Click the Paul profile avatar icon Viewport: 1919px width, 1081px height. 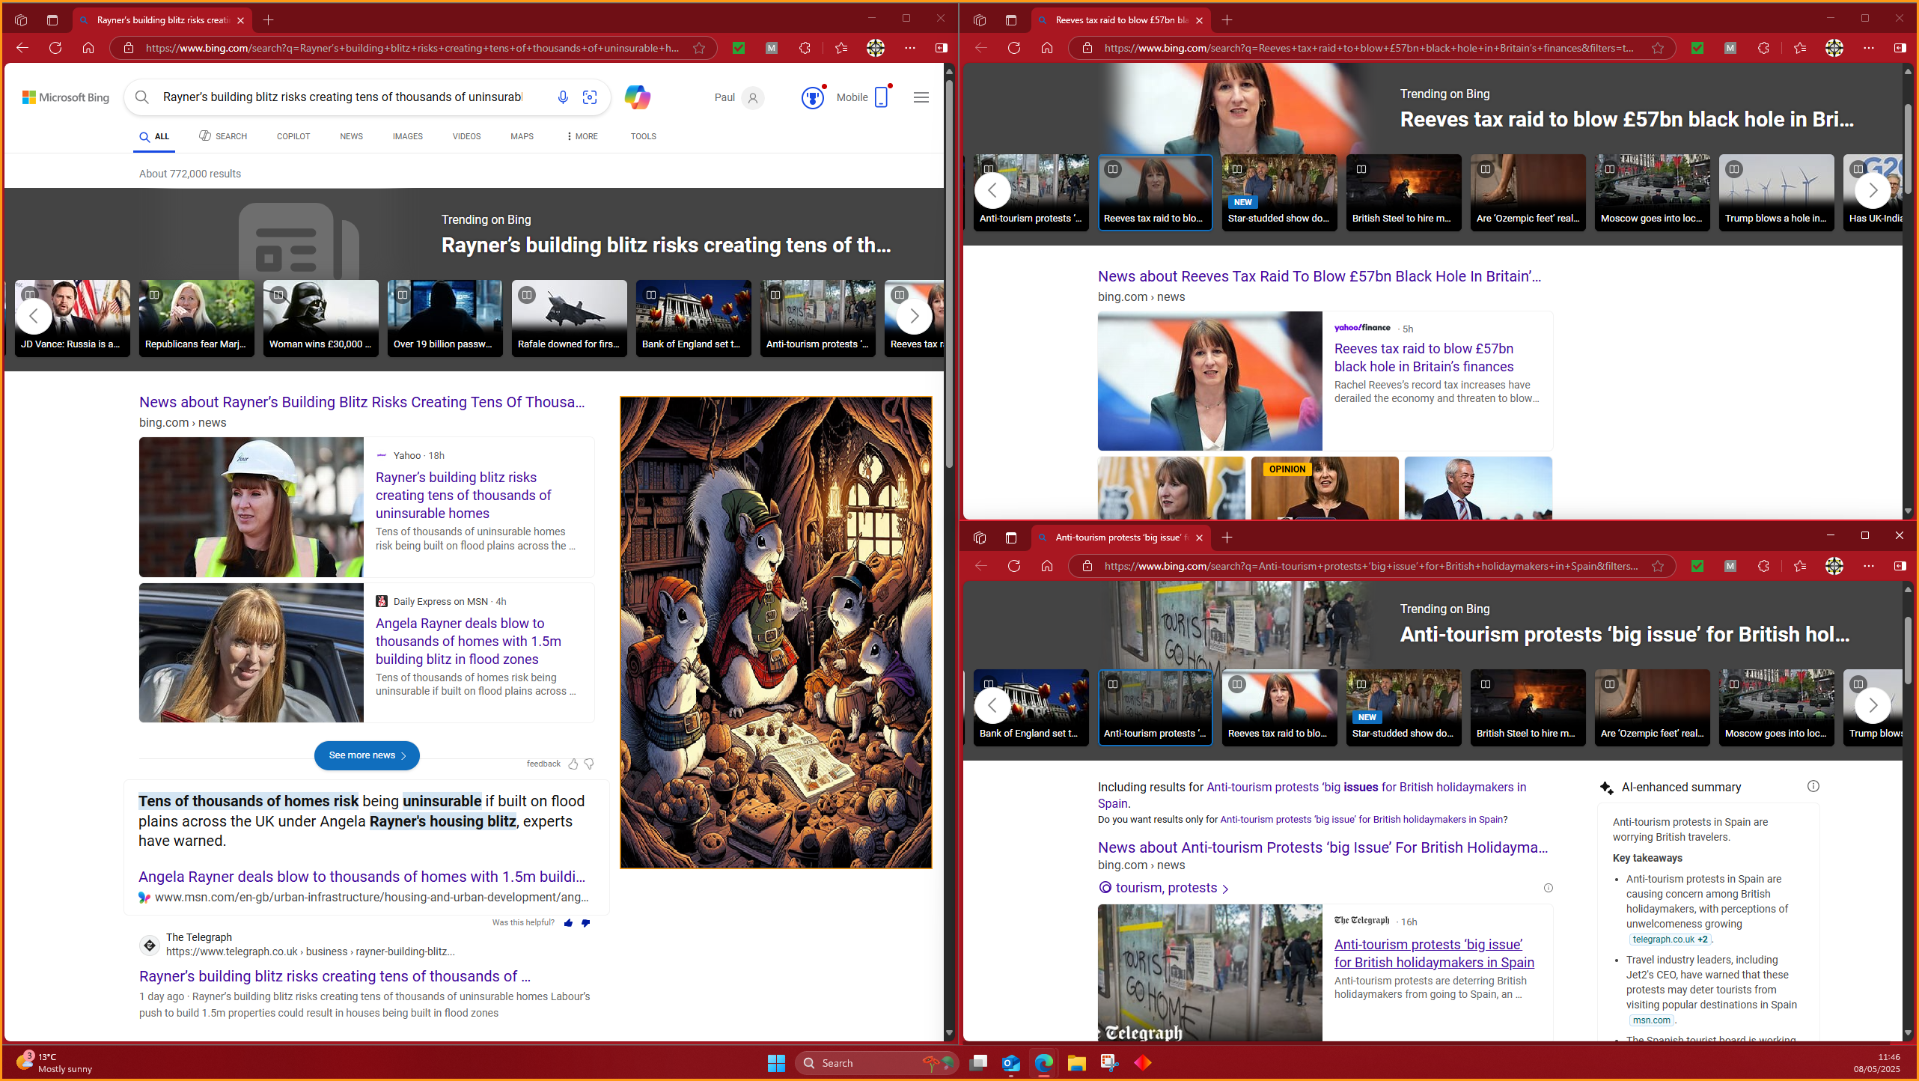point(753,97)
